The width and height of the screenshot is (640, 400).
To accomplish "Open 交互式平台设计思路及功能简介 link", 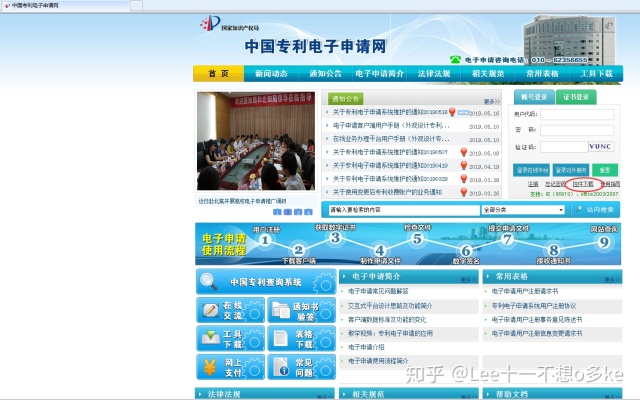I will coord(390,306).
